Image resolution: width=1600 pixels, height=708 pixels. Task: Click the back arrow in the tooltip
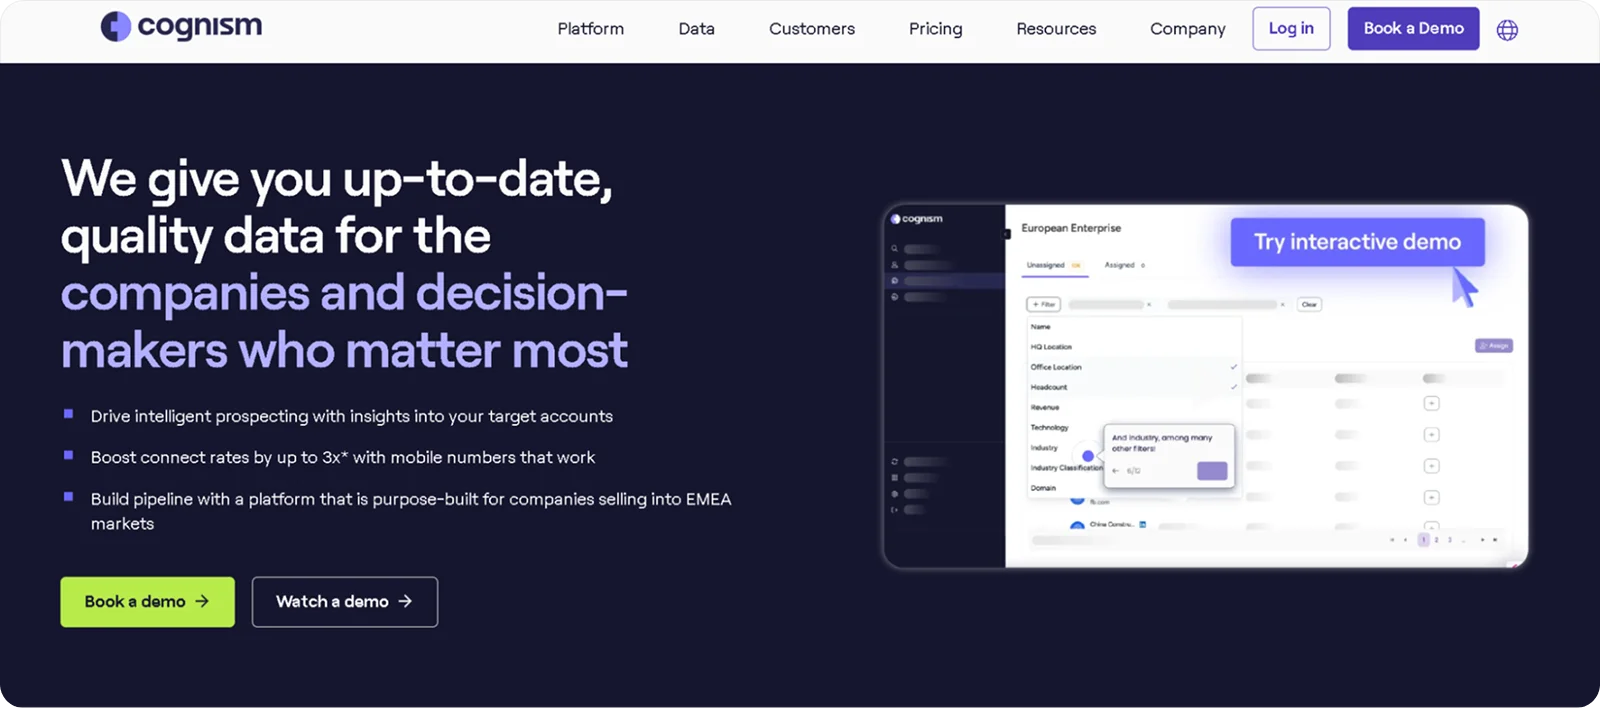(1116, 471)
